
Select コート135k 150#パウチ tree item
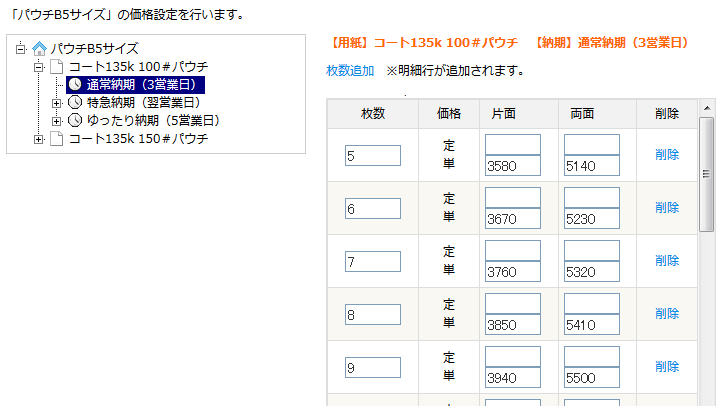138,138
